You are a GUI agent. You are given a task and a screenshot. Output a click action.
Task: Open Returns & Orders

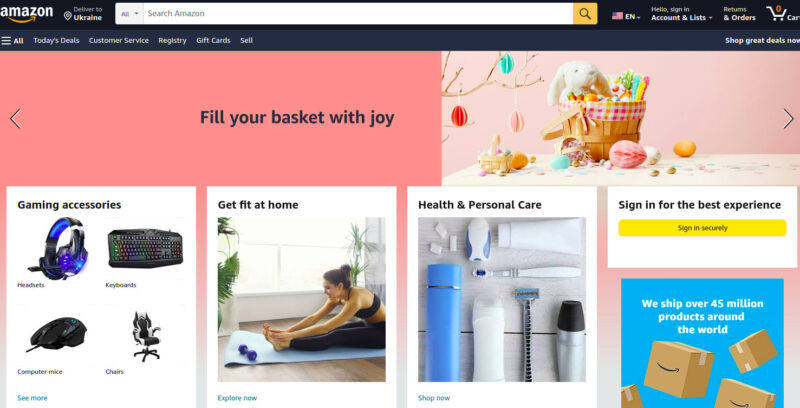pos(739,13)
